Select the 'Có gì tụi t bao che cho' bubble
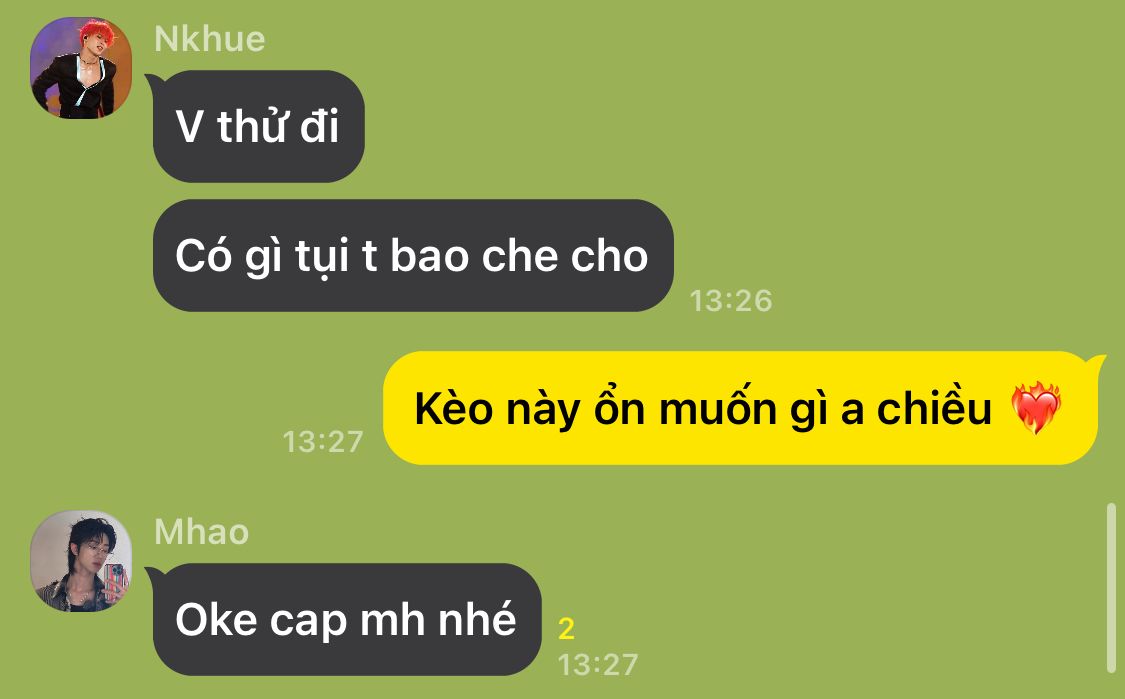The height and width of the screenshot is (699, 1125). (x=413, y=255)
